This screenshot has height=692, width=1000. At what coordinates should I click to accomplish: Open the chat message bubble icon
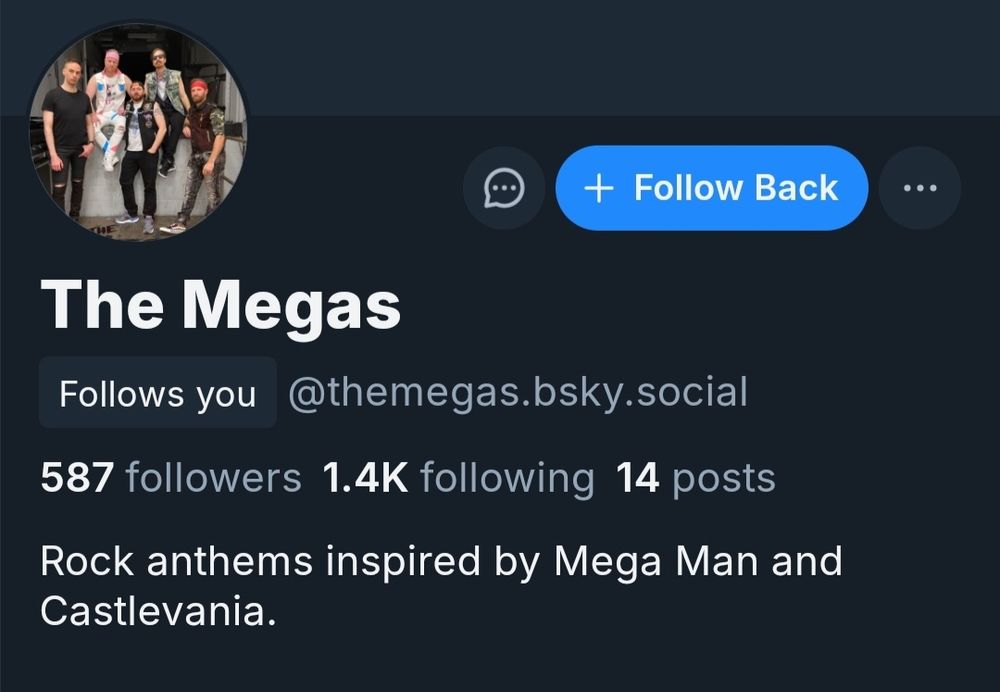point(504,188)
